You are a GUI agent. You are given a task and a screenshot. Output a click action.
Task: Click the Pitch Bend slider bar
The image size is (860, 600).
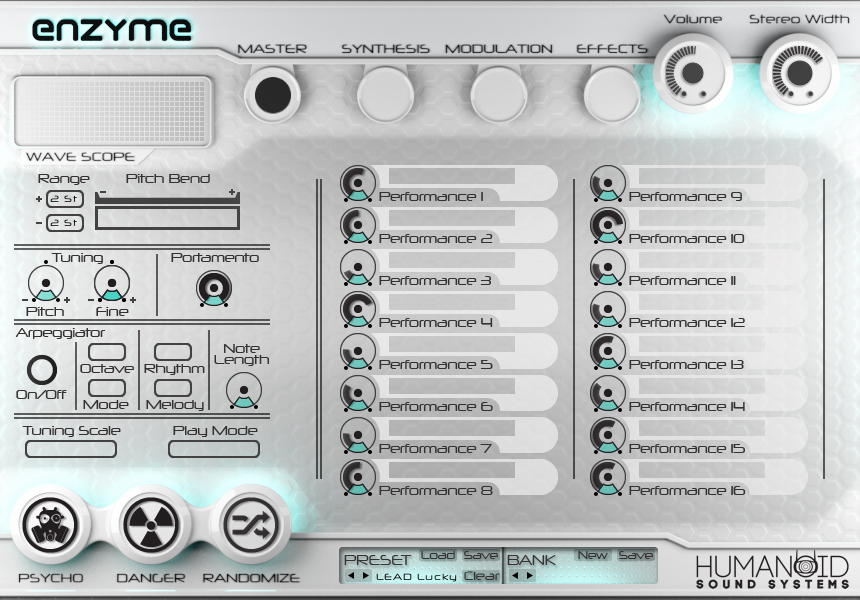point(167,218)
